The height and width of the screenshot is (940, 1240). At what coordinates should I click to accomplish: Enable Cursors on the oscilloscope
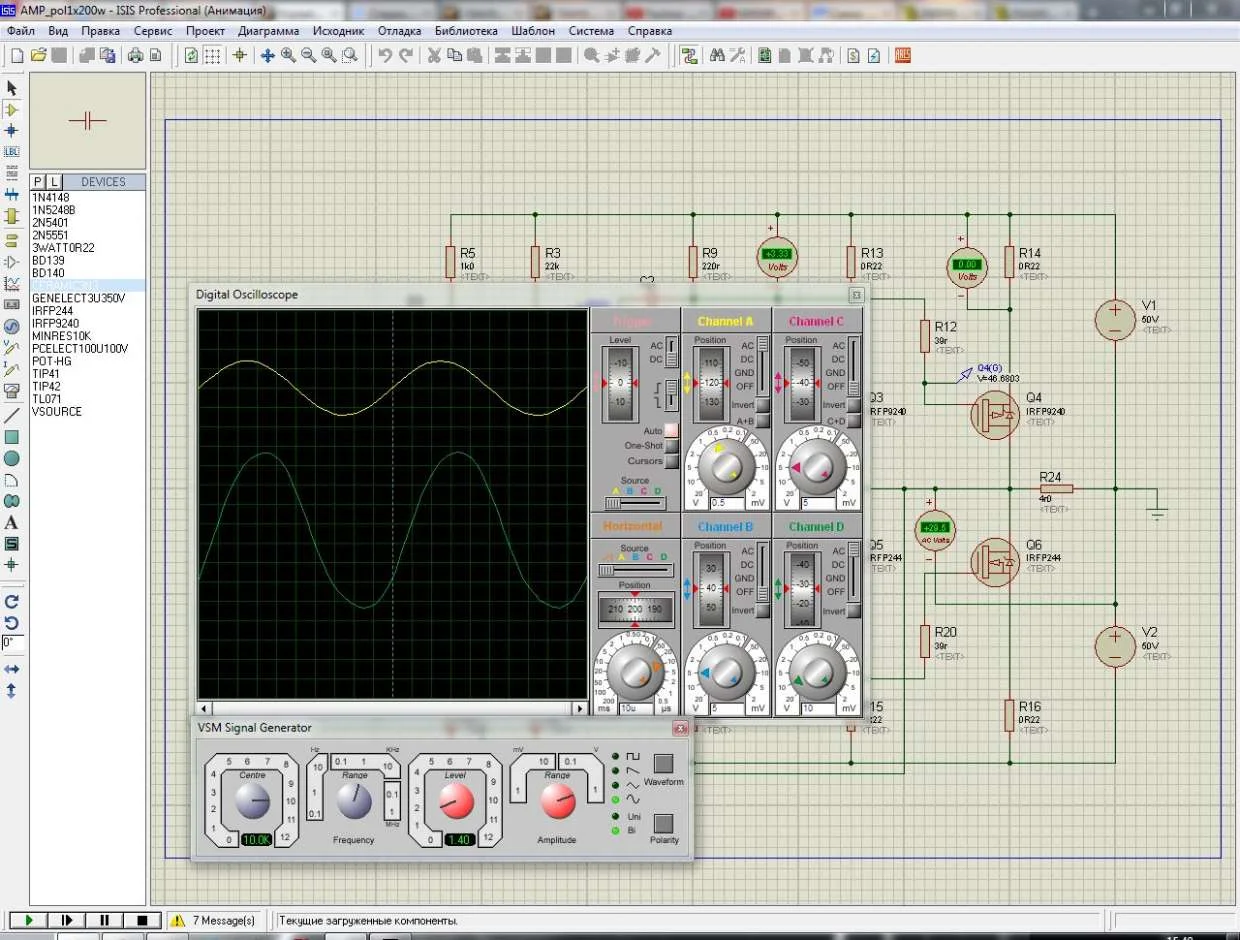(671, 461)
